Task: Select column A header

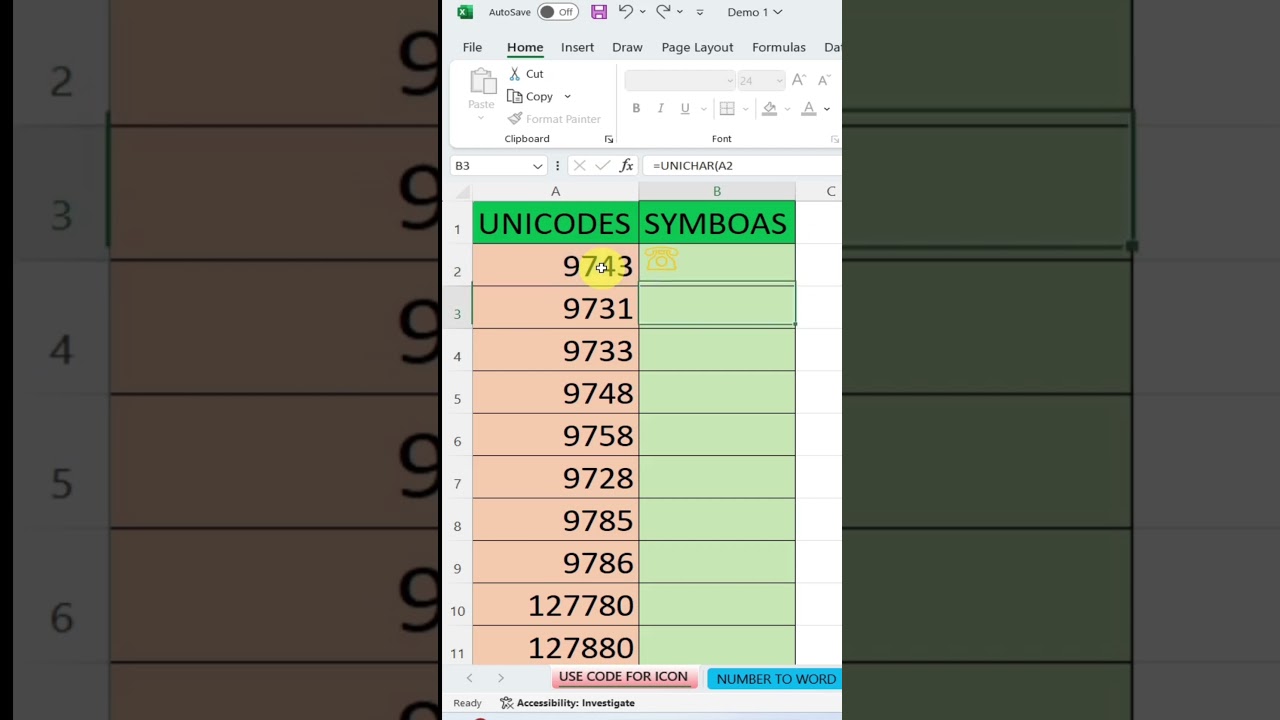Action: (x=555, y=191)
